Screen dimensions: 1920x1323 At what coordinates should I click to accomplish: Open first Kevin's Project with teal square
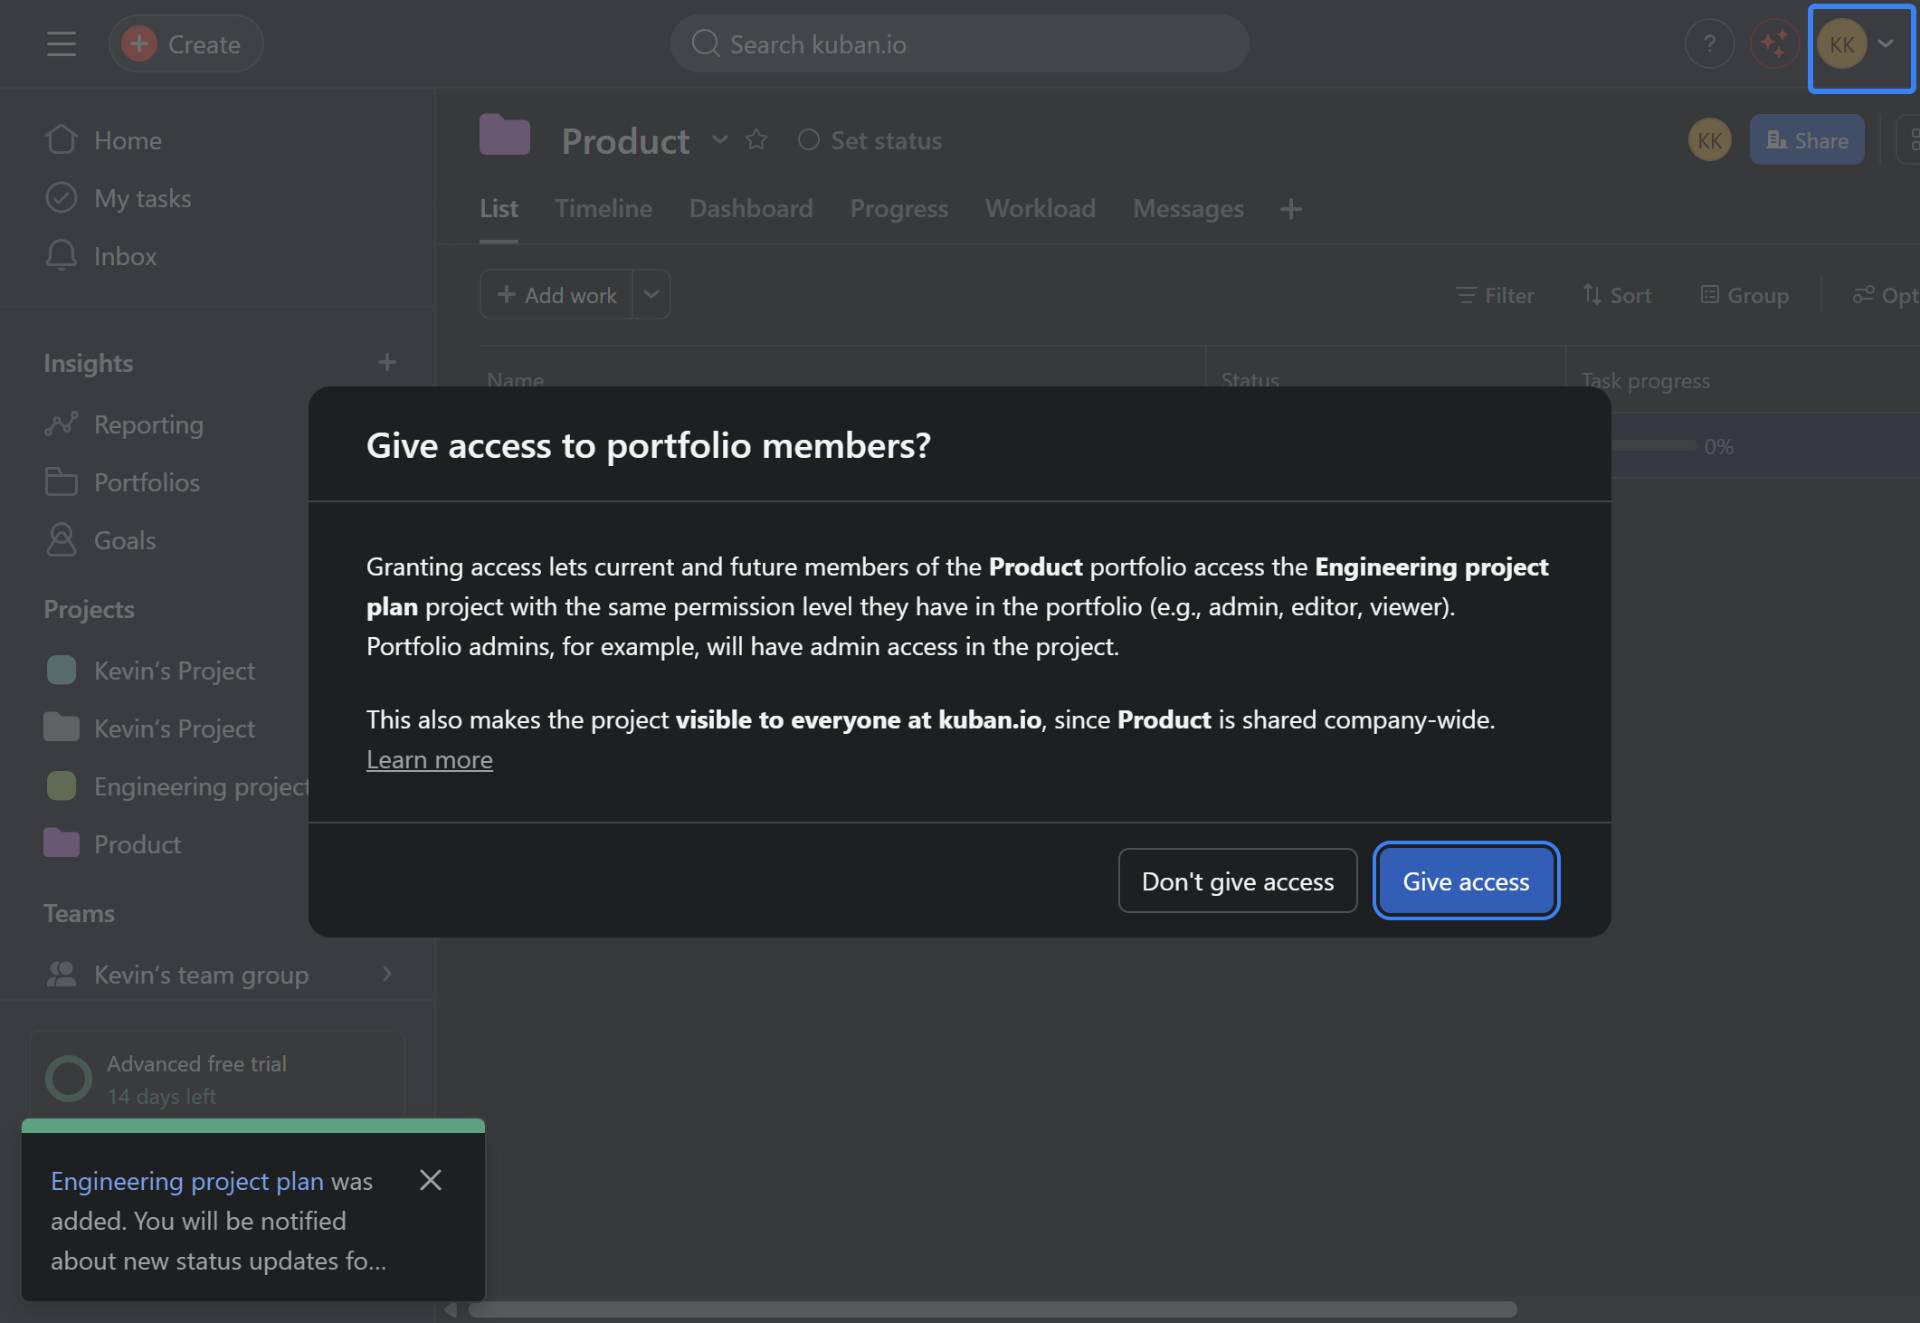[x=174, y=670]
